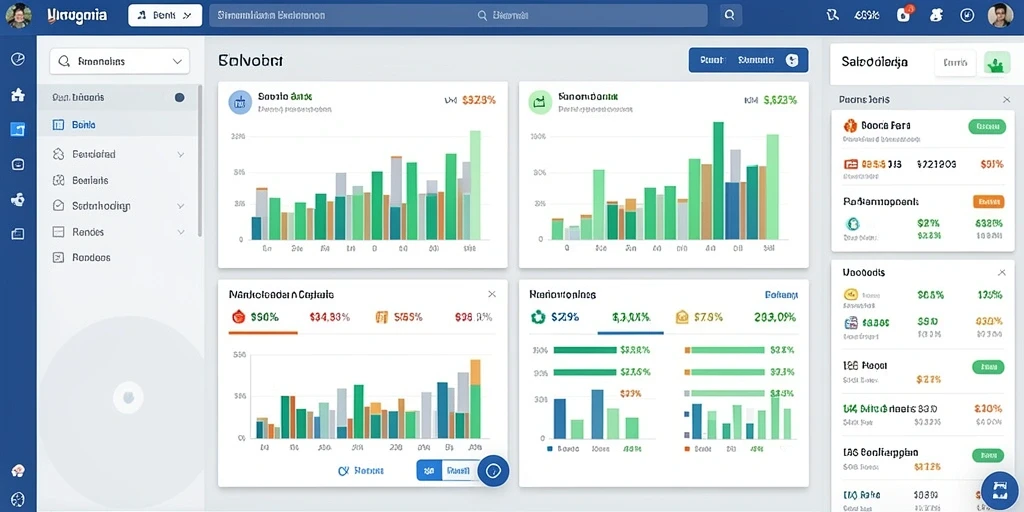Click the orange card icon in Booce Fara row

pyautogui.click(x=850, y=165)
